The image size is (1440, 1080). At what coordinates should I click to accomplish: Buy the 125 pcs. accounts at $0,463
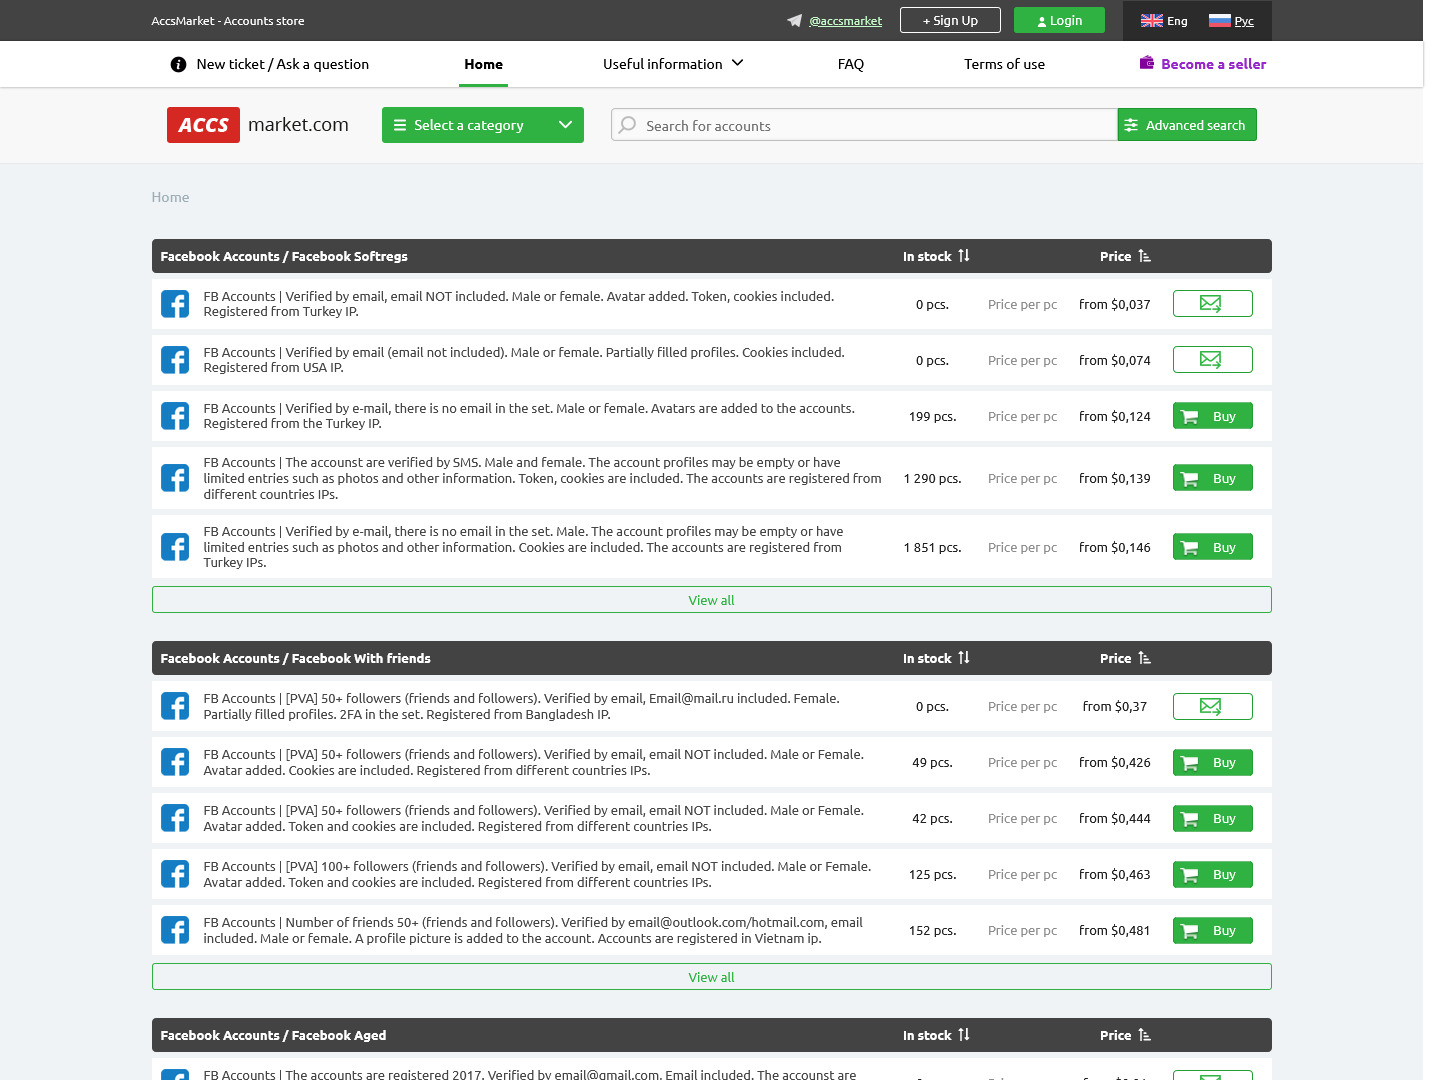pyautogui.click(x=1212, y=874)
